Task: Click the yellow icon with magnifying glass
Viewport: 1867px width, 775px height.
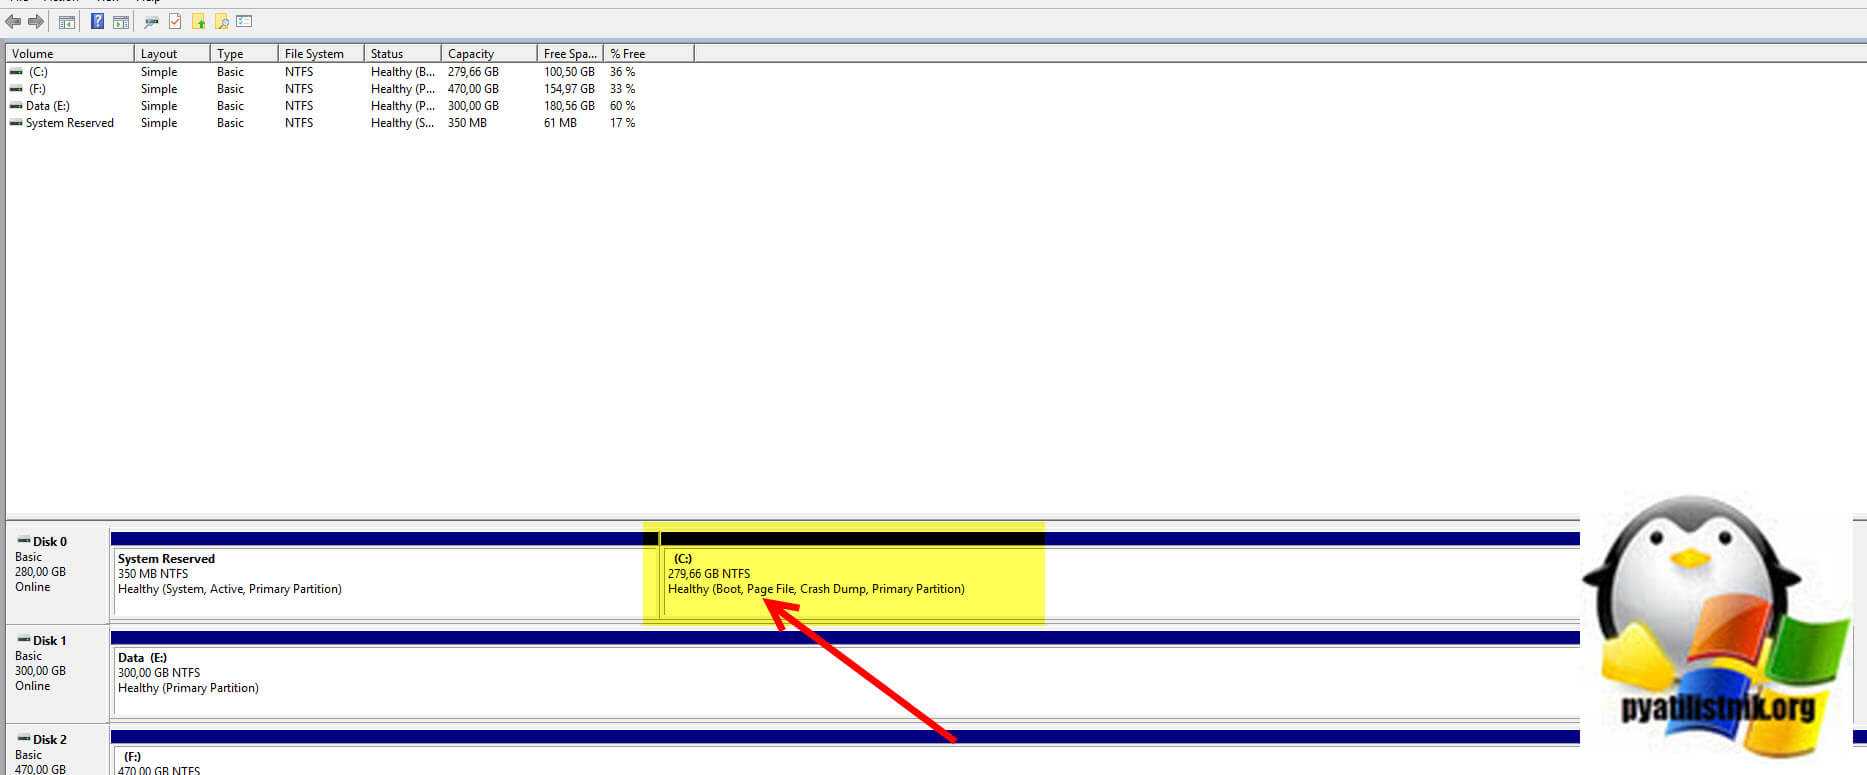Action: 221,21
